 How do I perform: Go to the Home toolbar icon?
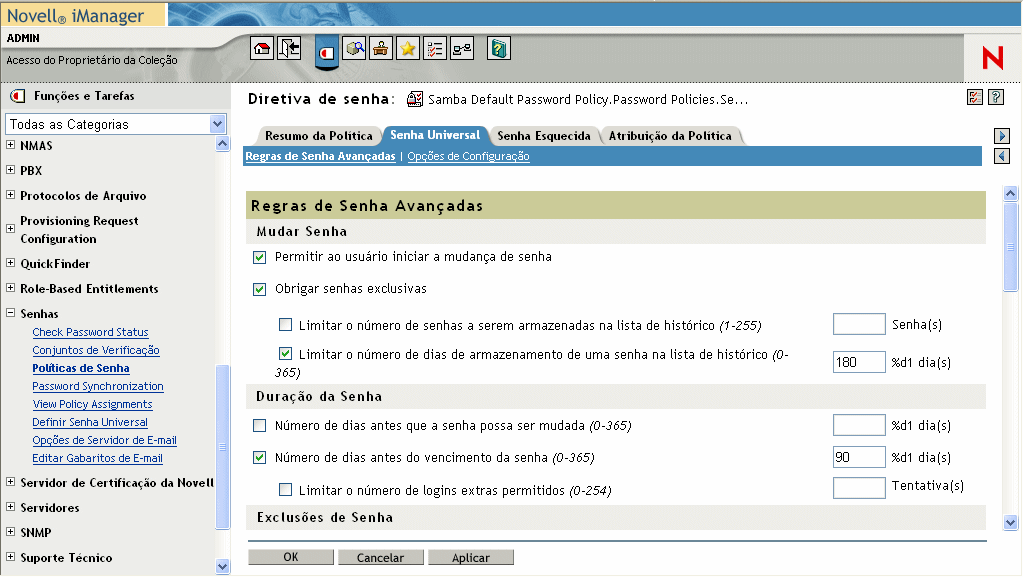262,48
